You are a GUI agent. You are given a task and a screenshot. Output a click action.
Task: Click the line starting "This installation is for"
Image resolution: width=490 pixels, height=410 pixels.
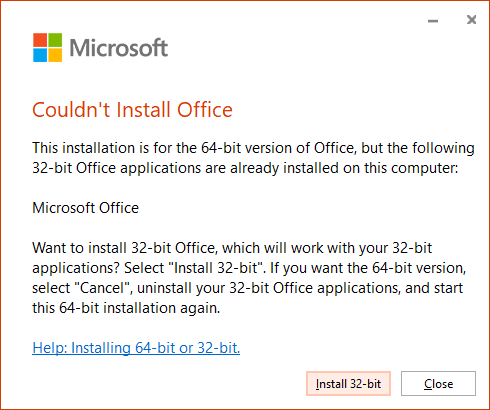(253, 148)
